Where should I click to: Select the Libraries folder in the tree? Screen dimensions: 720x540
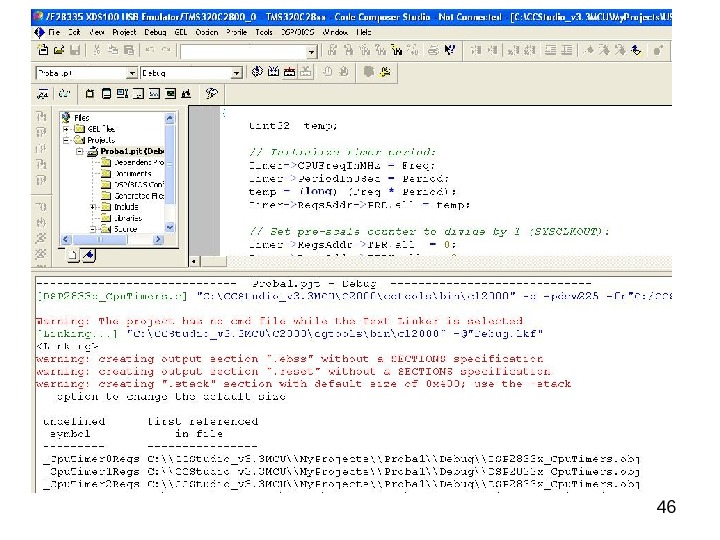coord(128,218)
